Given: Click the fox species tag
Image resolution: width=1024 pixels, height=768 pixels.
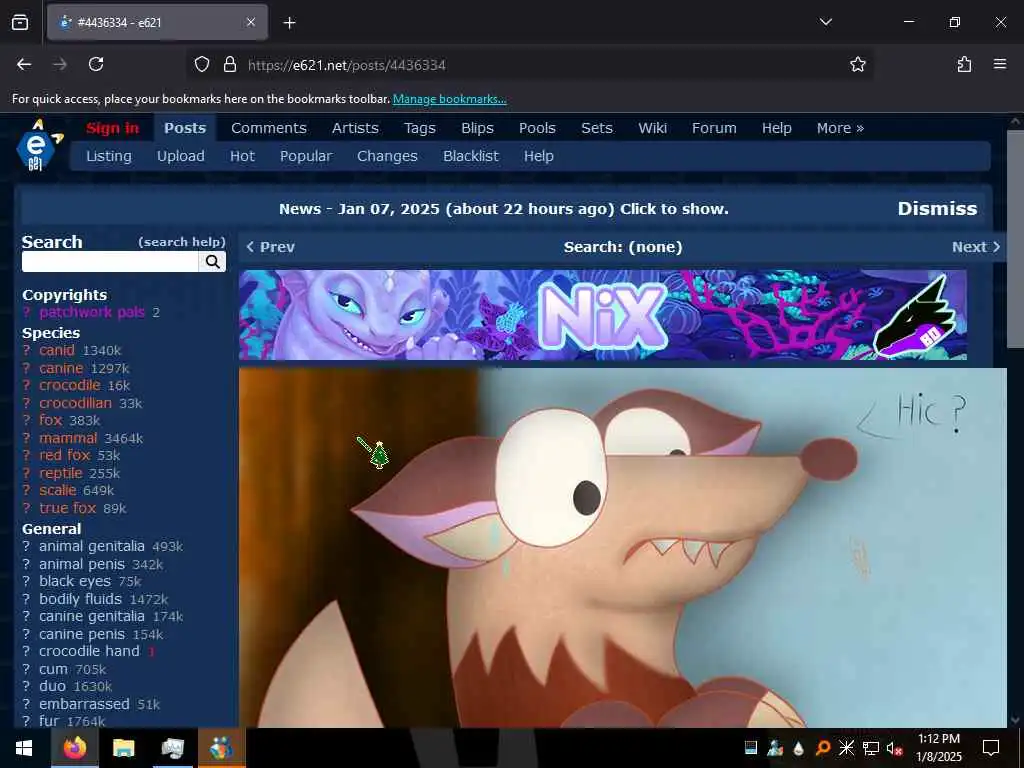Looking at the screenshot, I should tap(50, 420).
